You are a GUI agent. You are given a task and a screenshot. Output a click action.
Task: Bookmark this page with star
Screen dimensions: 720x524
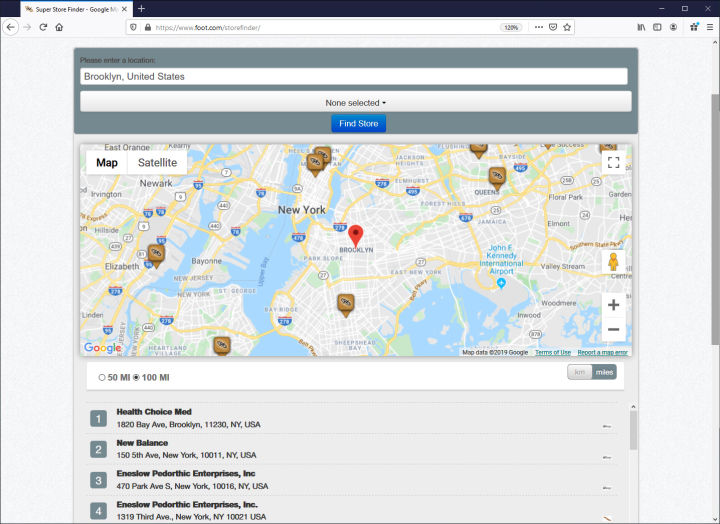click(x=567, y=28)
